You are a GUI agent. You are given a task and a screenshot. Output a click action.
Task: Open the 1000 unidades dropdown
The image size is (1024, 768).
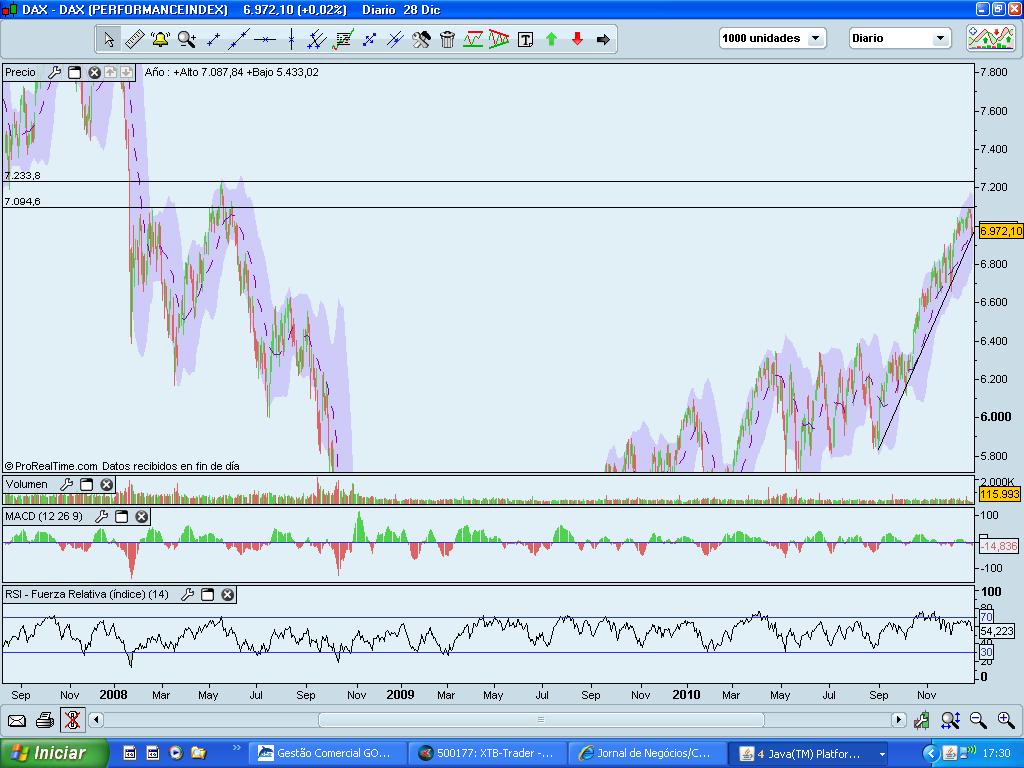tap(773, 38)
